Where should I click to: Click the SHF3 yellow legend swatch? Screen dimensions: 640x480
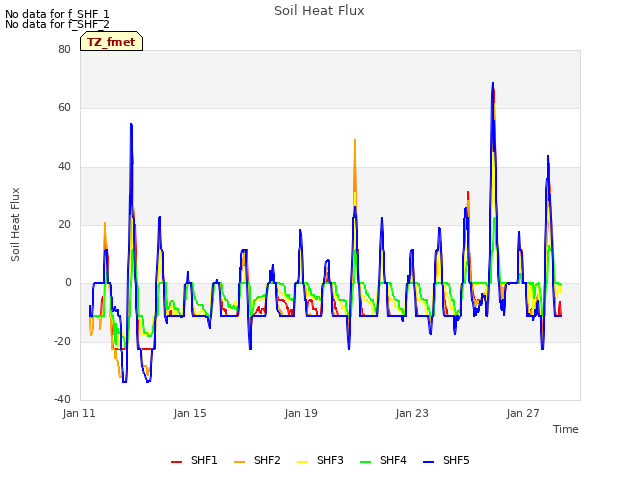302,462
